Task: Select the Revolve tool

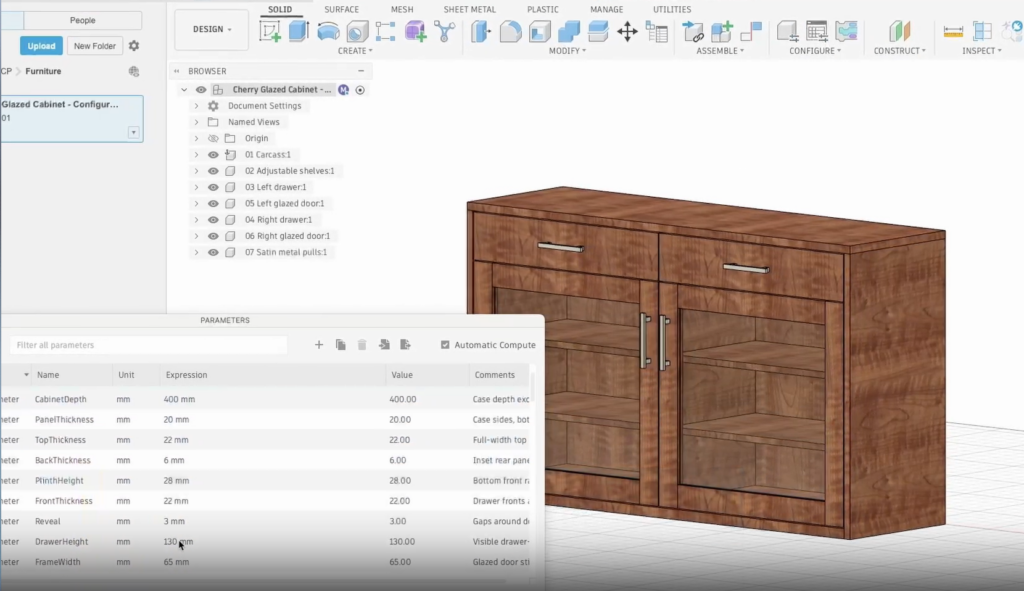Action: [328, 31]
